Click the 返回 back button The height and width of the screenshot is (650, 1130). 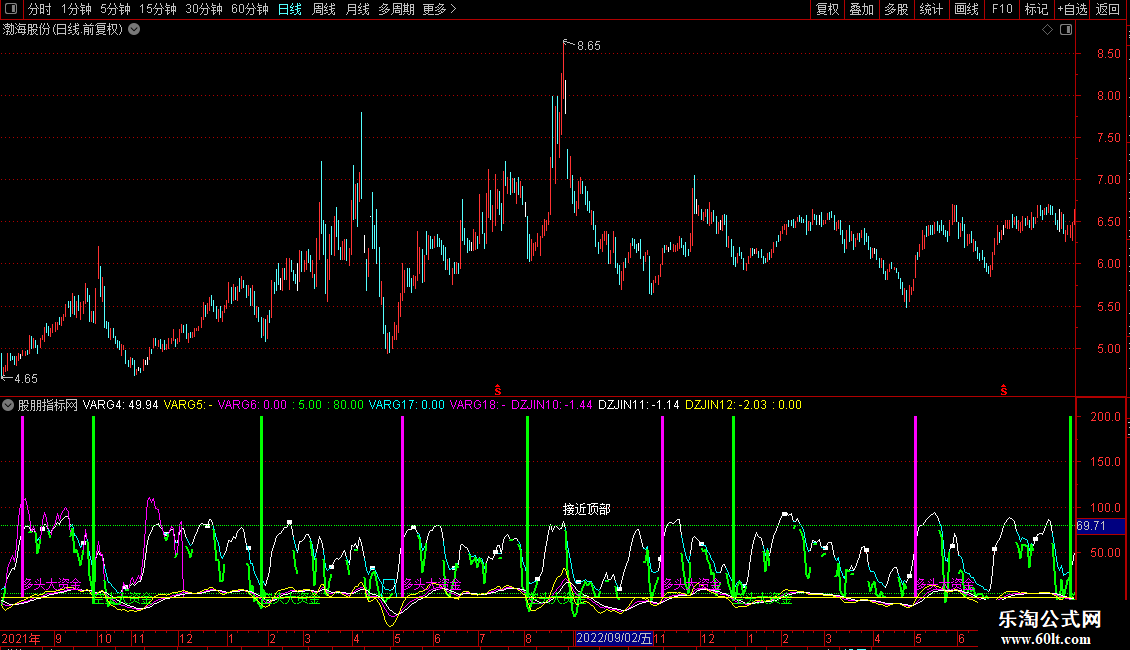1108,10
